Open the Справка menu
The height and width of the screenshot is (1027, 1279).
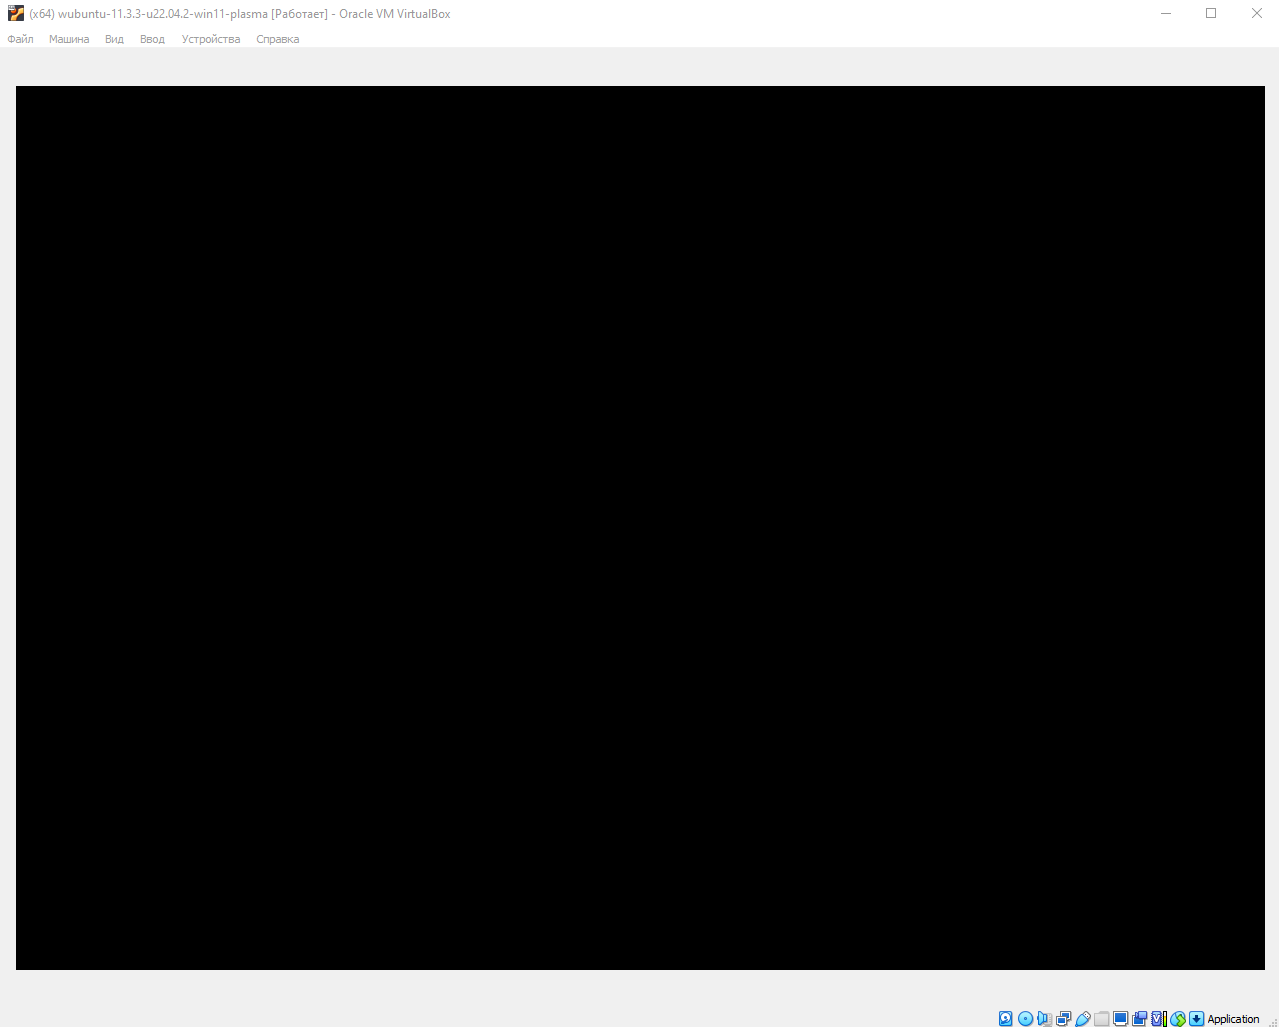pos(277,39)
